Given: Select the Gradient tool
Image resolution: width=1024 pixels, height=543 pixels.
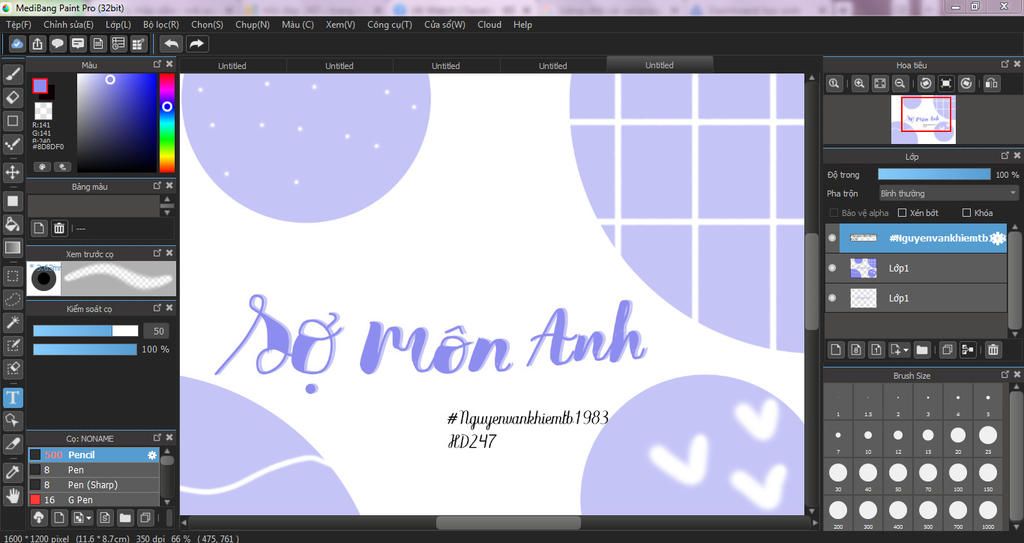Looking at the screenshot, I should 12,248.
